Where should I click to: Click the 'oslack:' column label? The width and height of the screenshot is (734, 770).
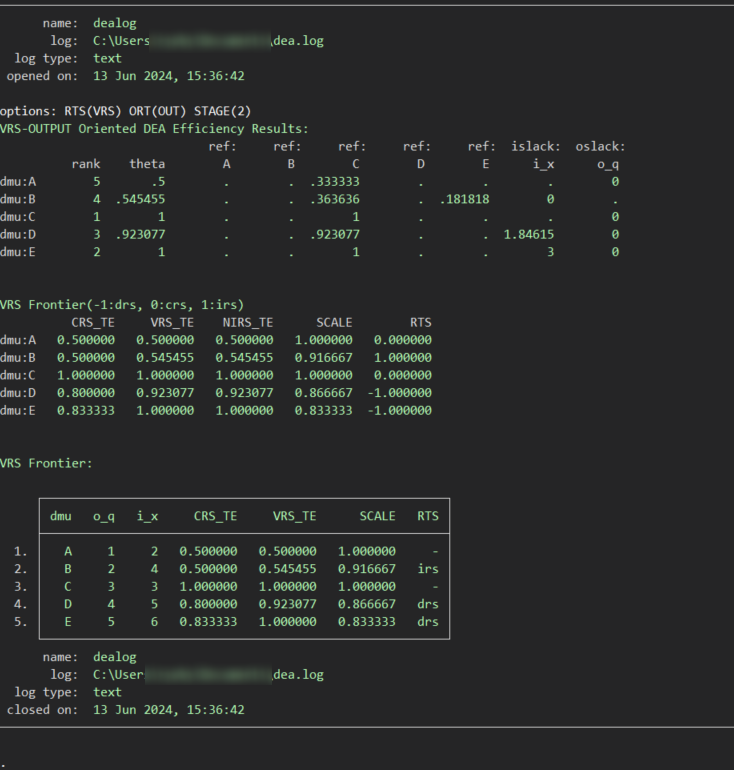point(600,147)
